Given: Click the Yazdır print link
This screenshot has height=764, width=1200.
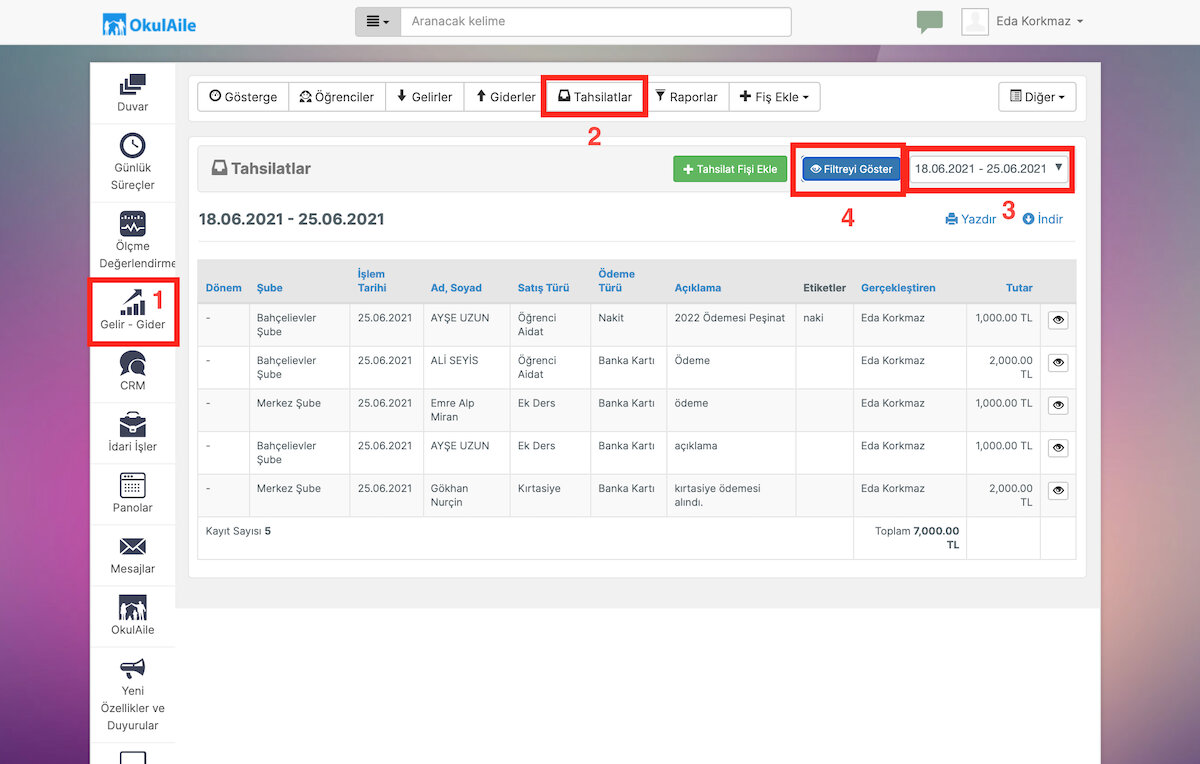Looking at the screenshot, I should point(970,219).
